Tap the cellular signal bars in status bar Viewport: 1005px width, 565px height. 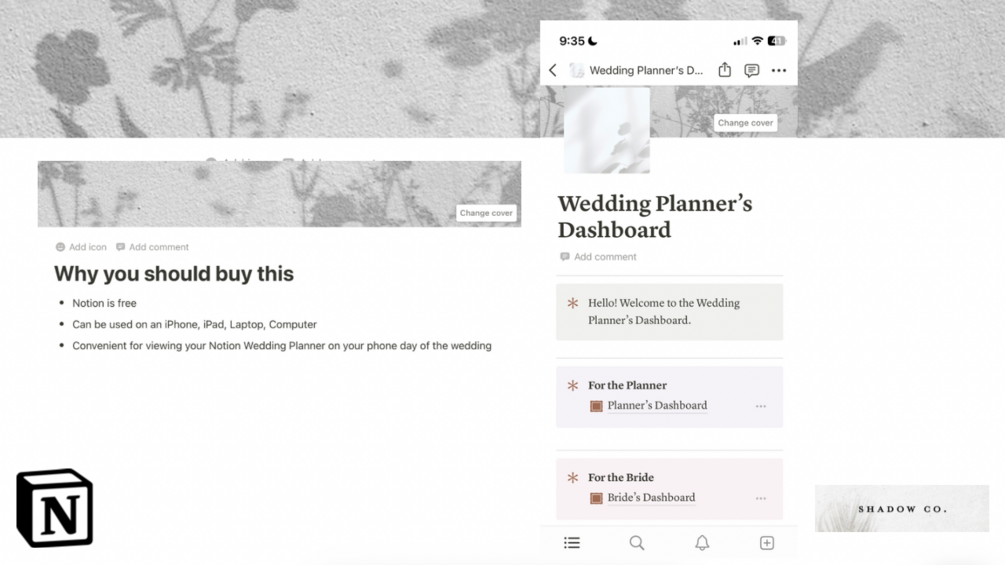tap(740, 41)
